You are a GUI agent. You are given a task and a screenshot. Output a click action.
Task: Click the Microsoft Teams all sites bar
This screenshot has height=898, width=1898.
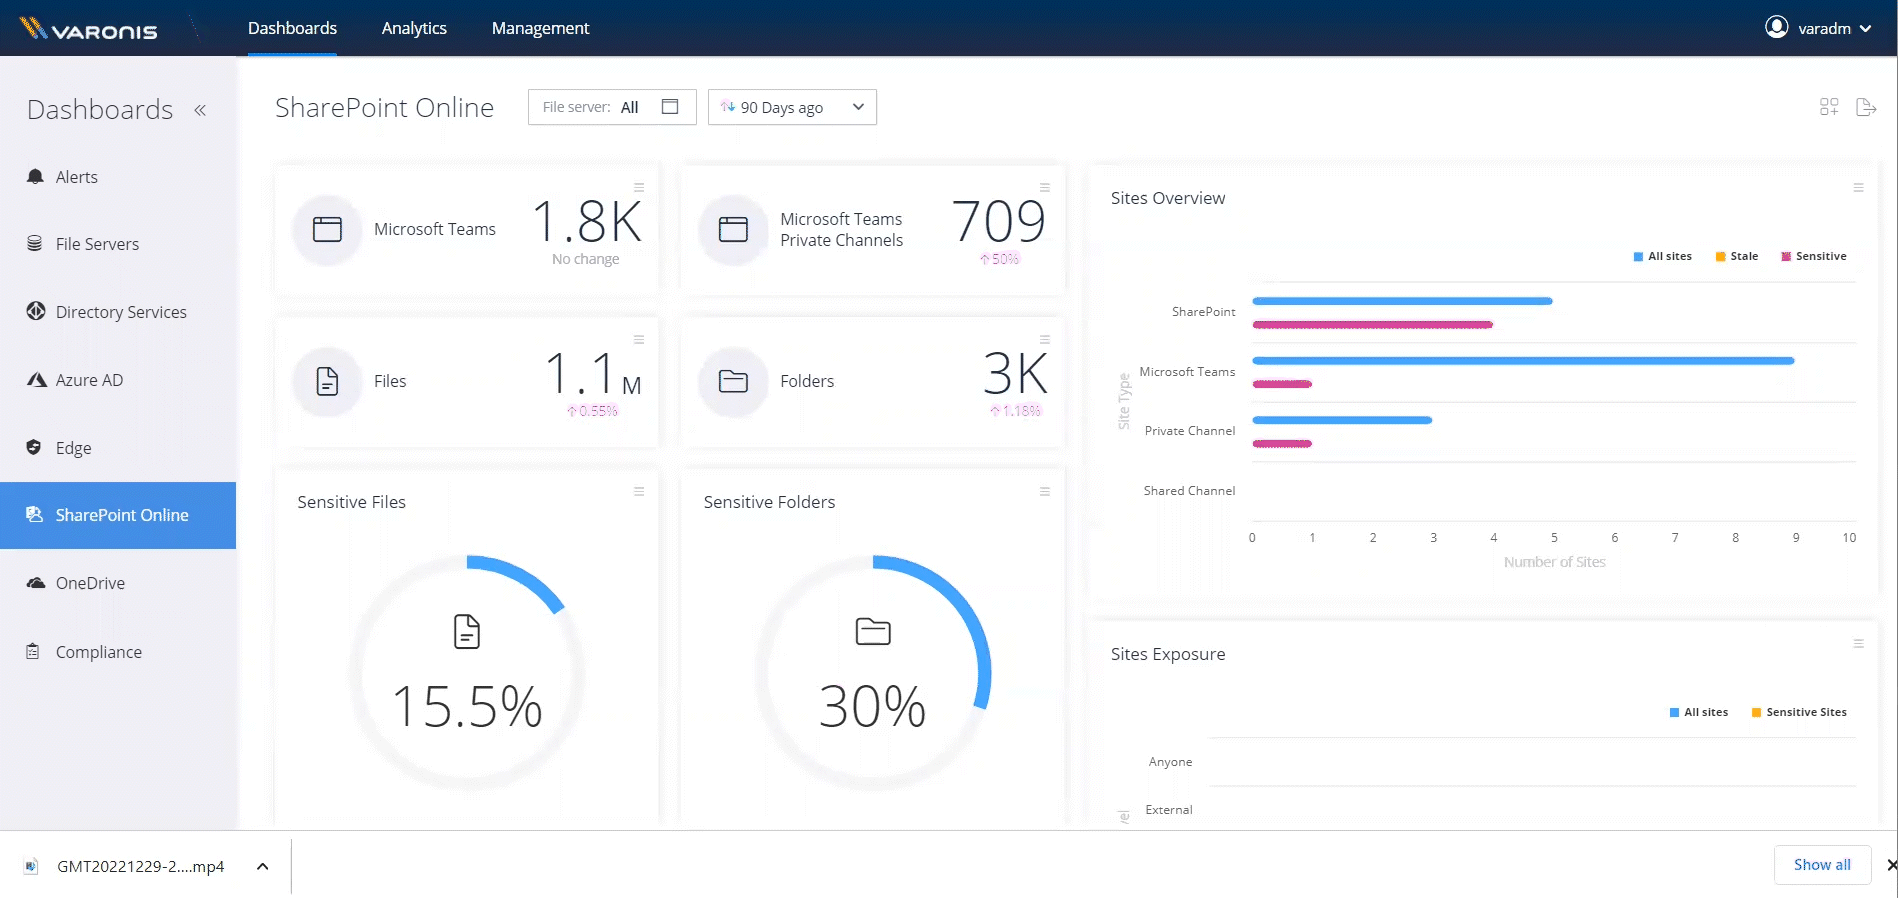tap(1523, 360)
